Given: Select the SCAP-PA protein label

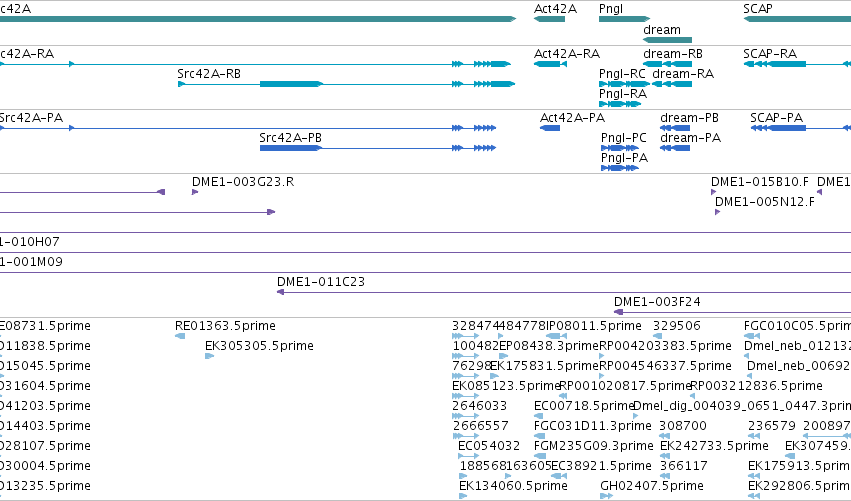Looking at the screenshot, I should [x=777, y=118].
